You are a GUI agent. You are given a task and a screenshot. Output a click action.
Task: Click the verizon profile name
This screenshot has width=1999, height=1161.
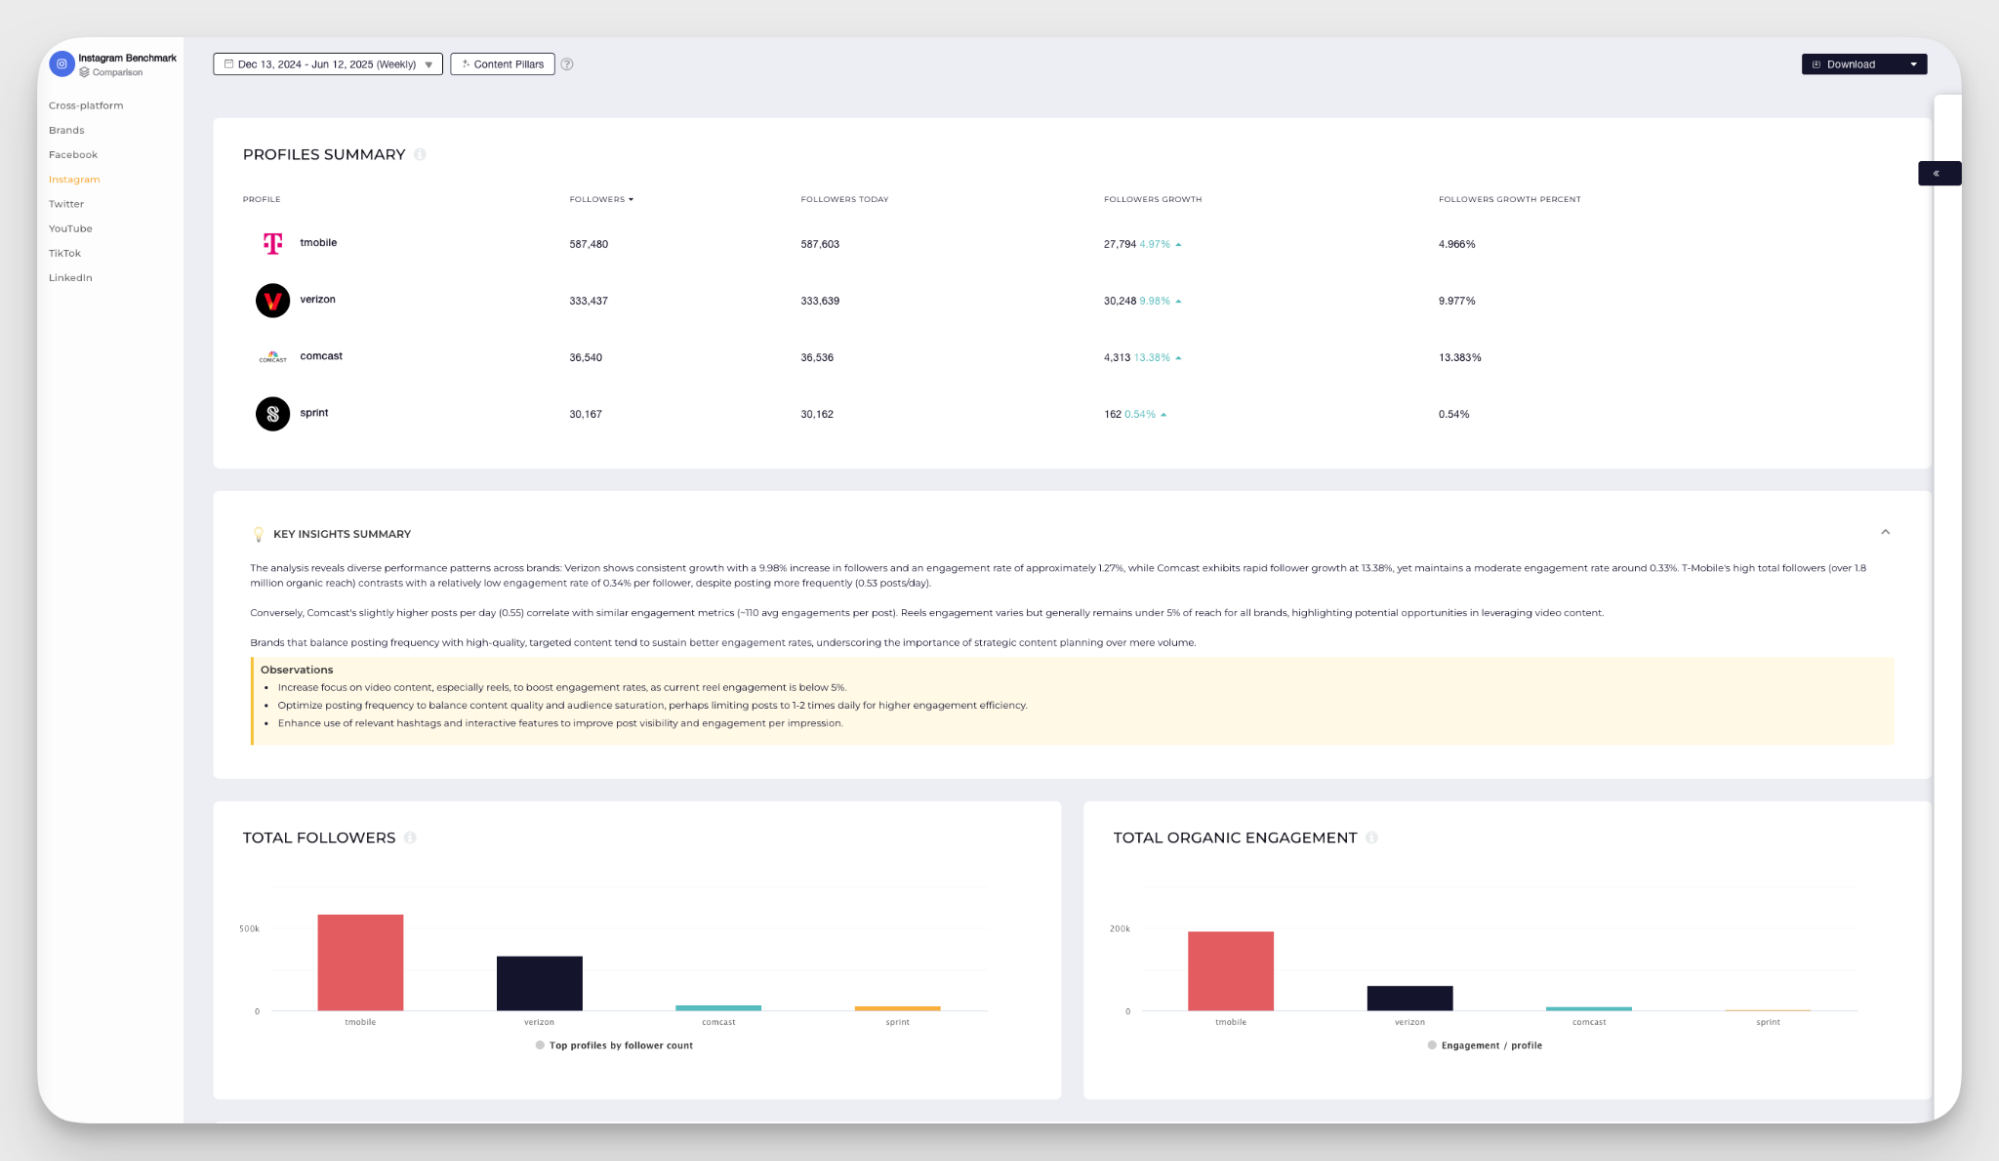pos(317,300)
